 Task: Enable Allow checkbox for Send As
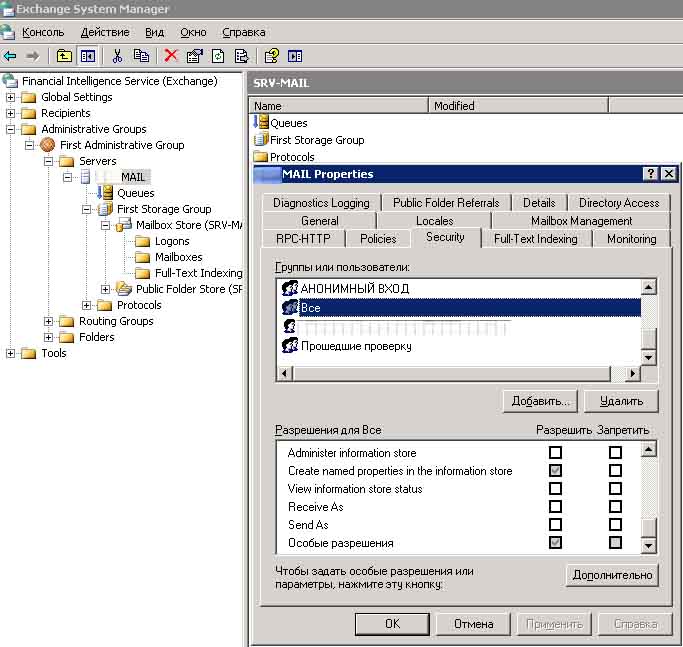tap(555, 525)
